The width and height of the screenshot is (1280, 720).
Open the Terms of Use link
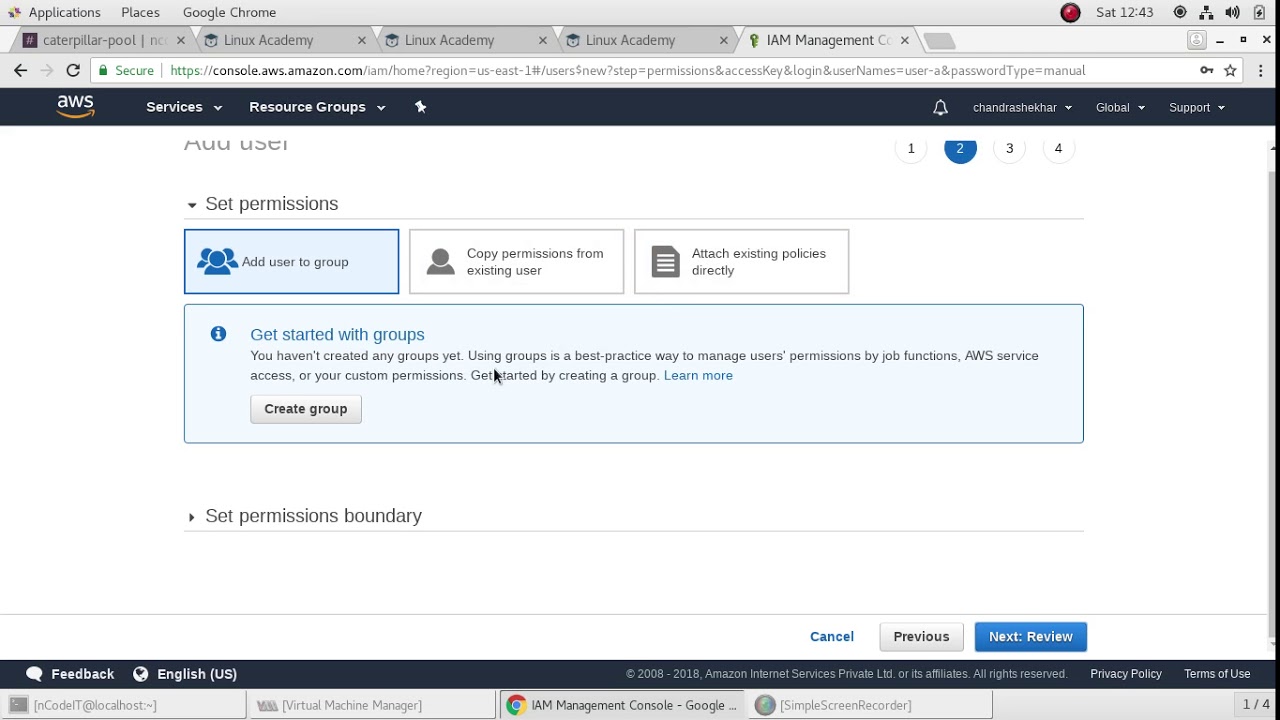pos(1217,674)
